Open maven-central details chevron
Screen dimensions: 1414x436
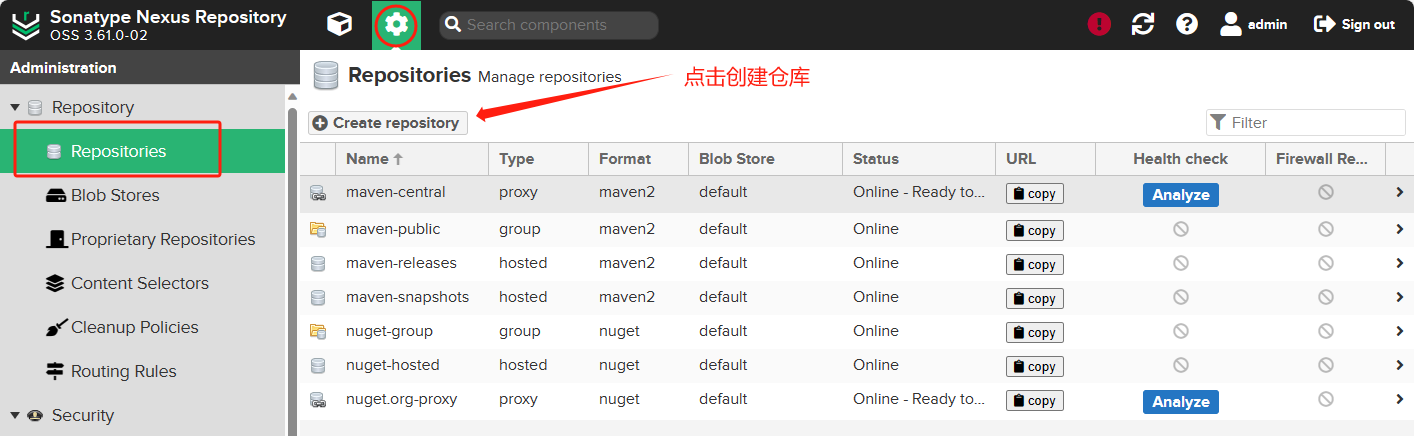pyautogui.click(x=1400, y=192)
